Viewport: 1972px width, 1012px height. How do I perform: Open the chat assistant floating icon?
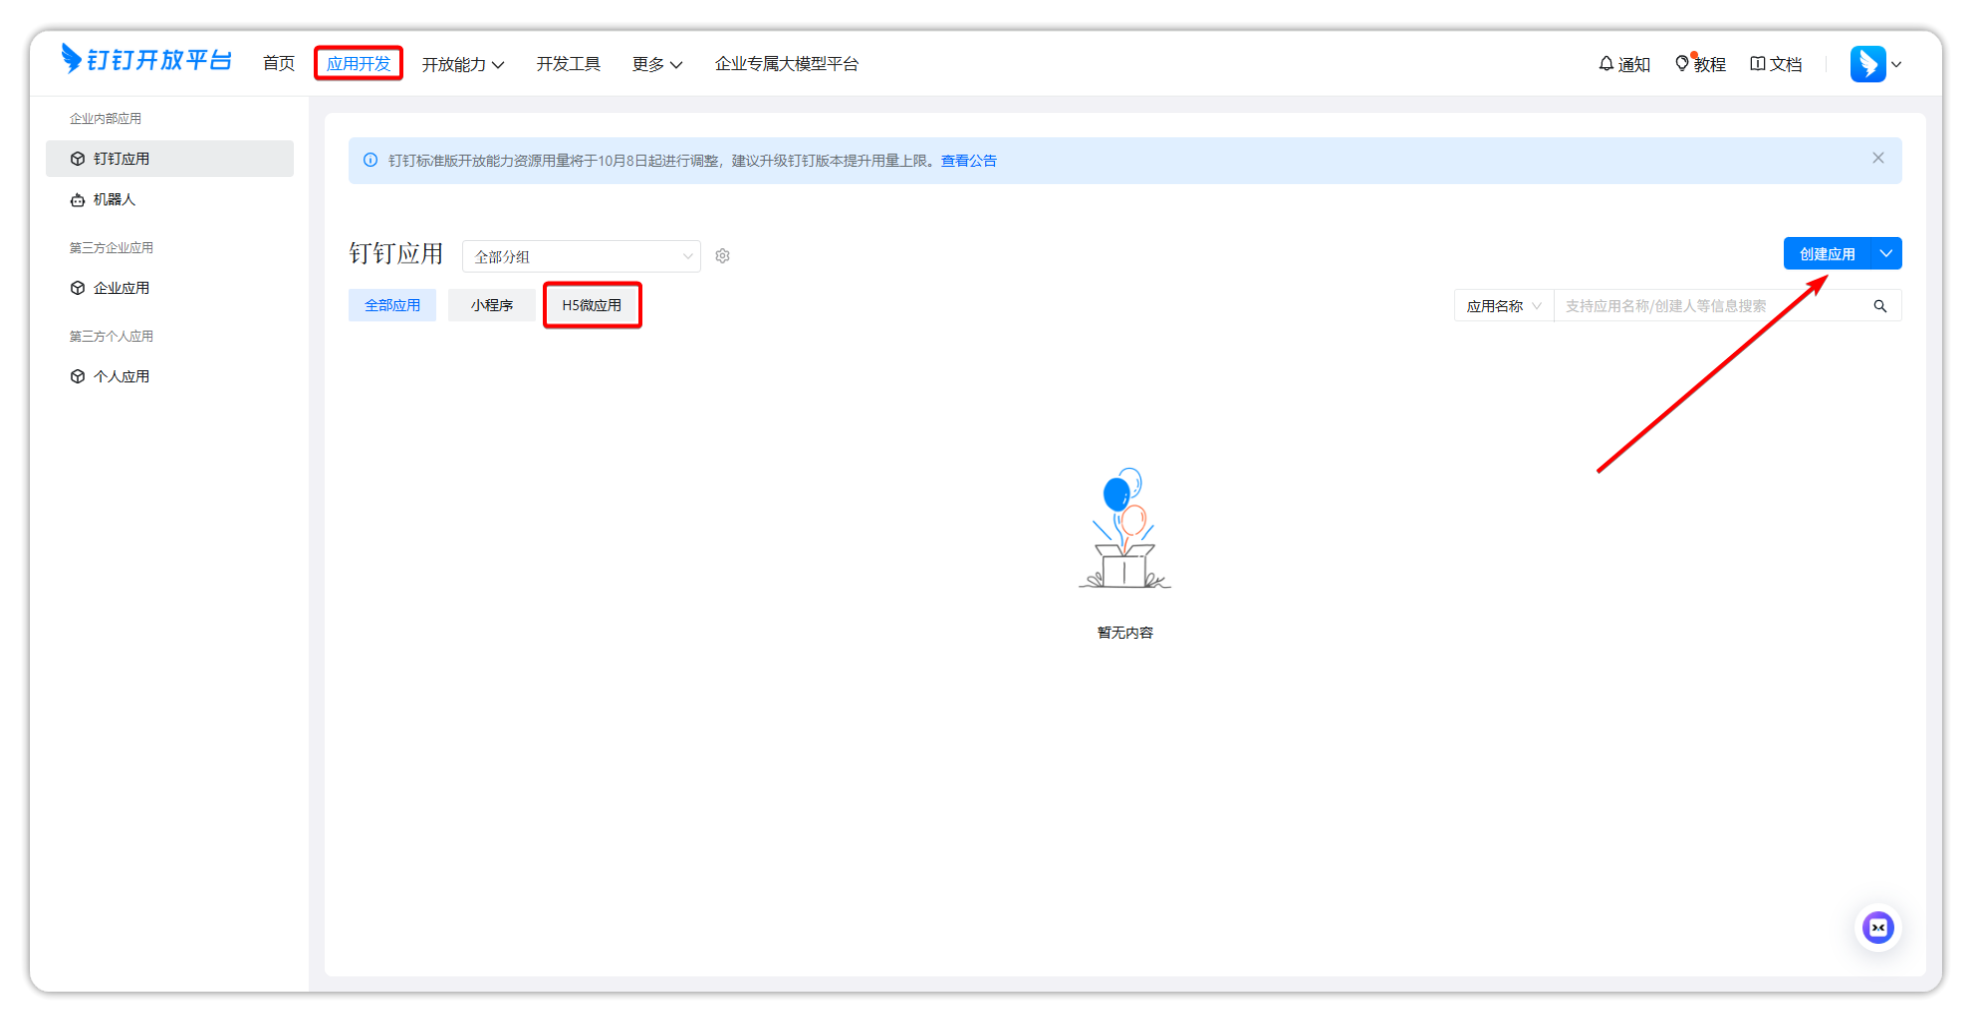[1877, 928]
